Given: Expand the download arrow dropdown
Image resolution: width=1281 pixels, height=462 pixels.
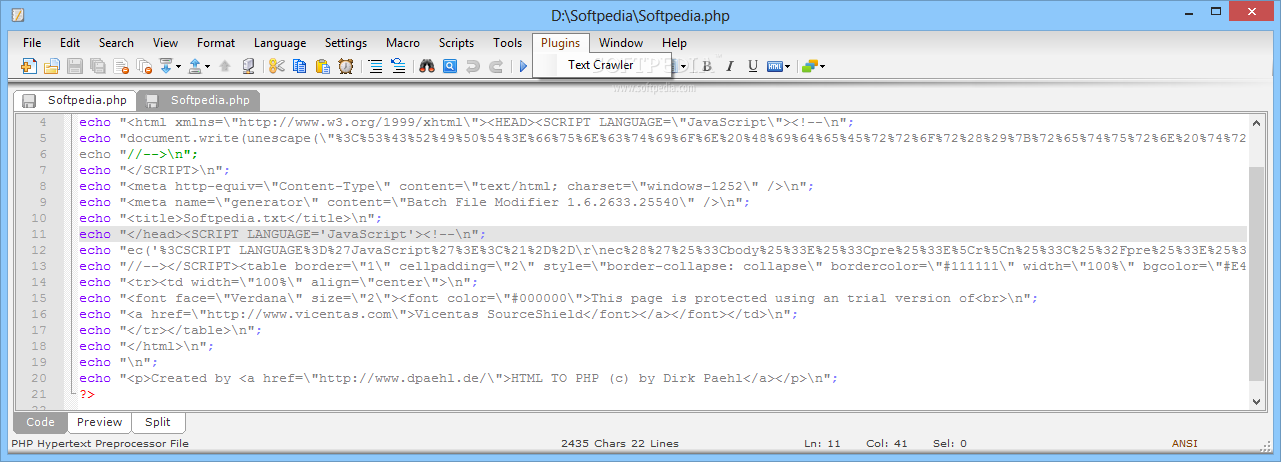Looking at the screenshot, I should point(178,67).
